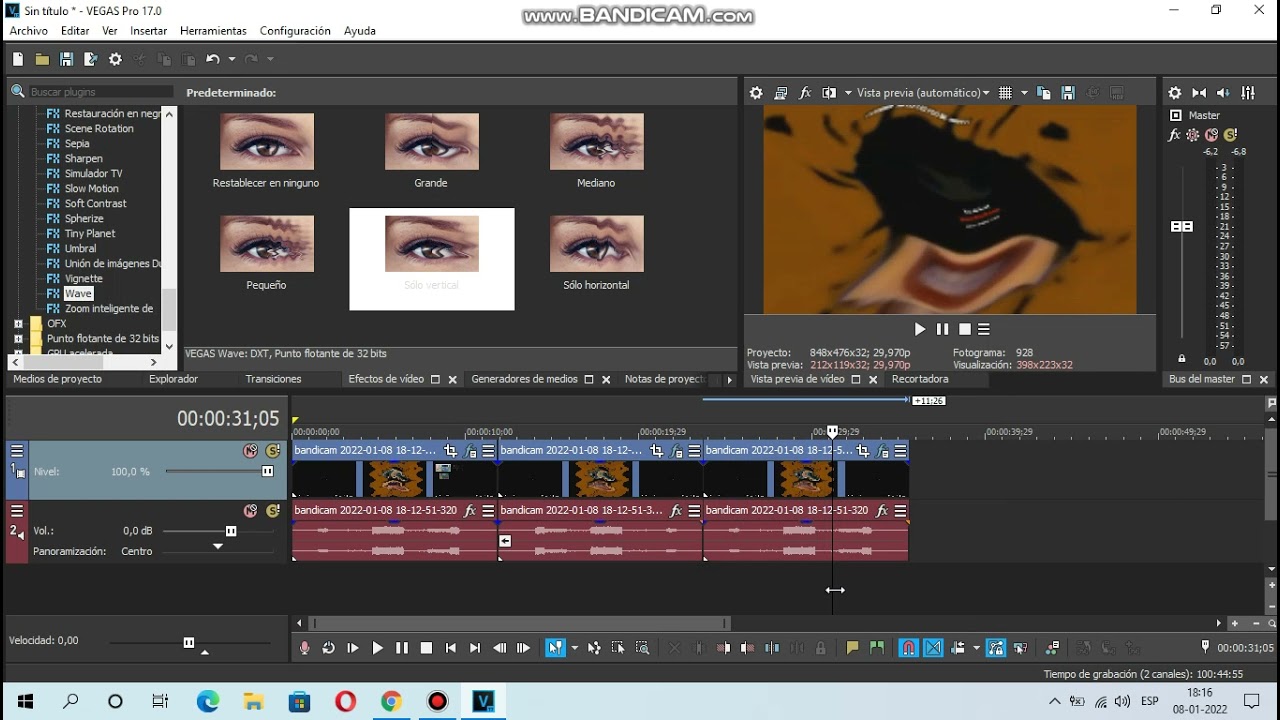
Task: Save the project using the toolbar disk icon
Action: (x=66, y=60)
